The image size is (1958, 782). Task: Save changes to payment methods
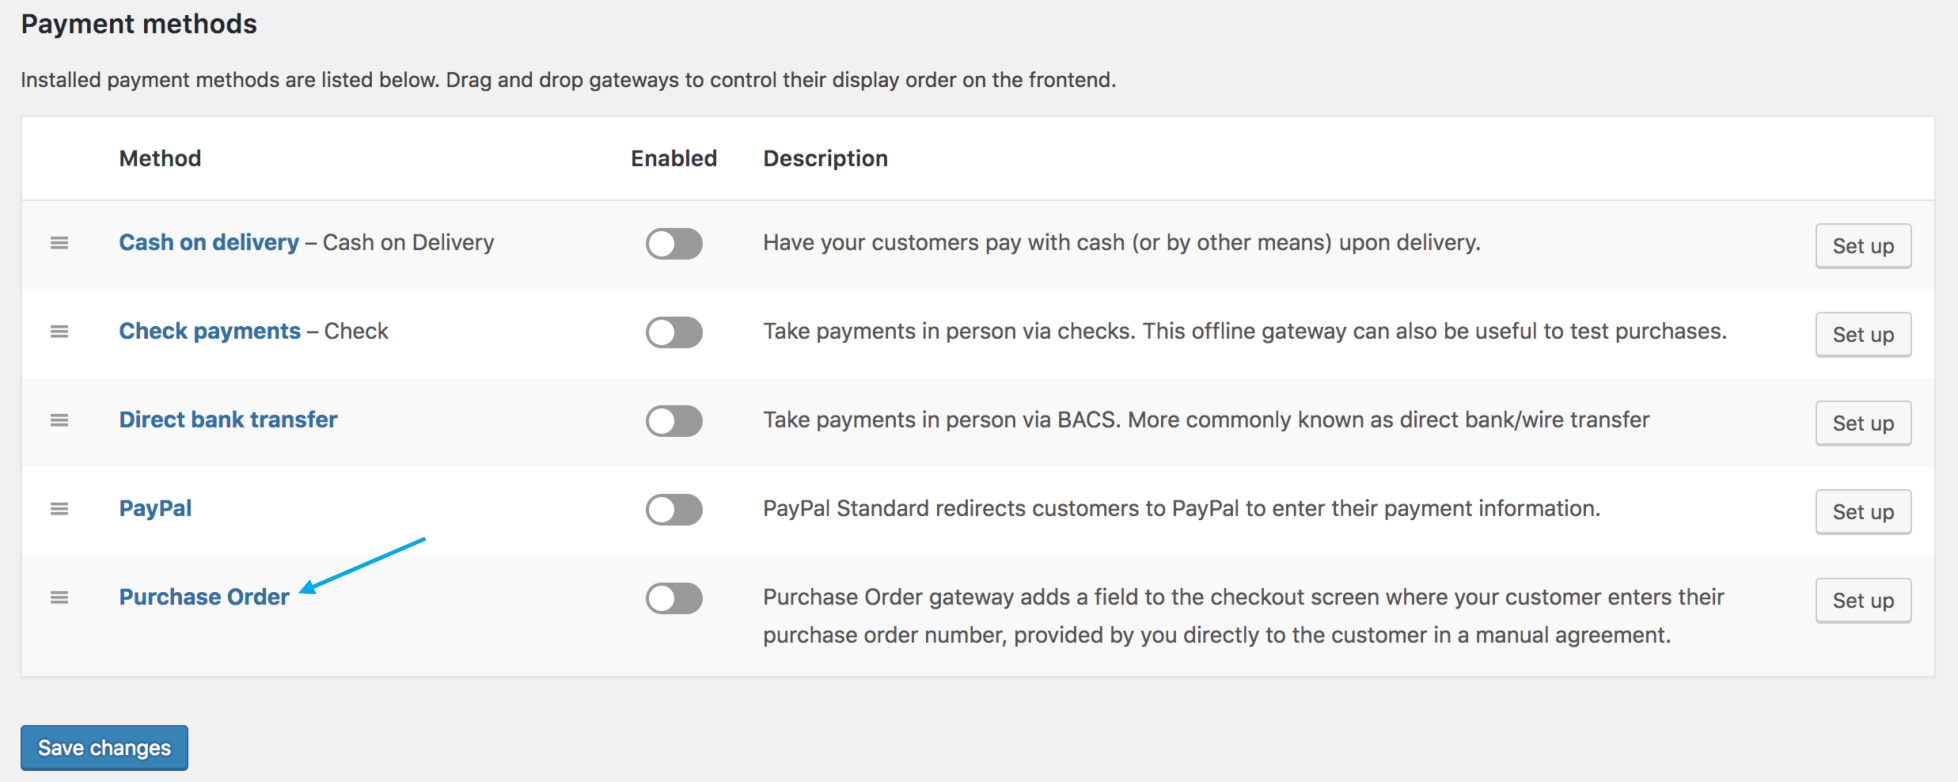click(x=103, y=747)
